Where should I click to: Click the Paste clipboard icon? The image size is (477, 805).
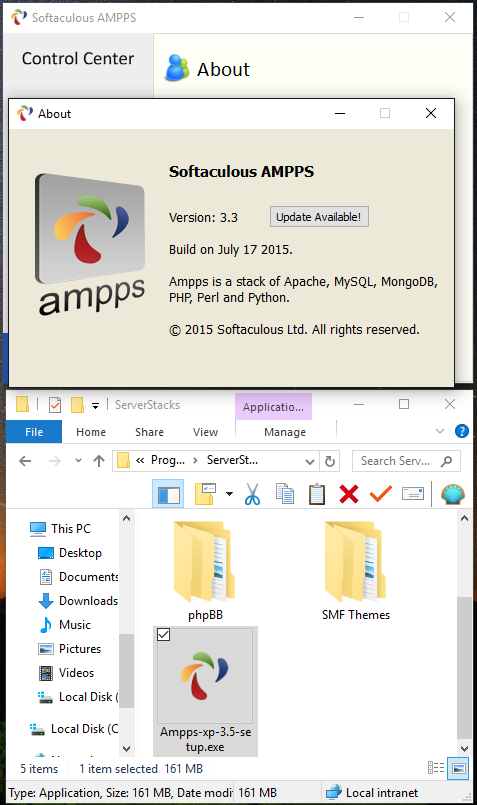pos(317,494)
